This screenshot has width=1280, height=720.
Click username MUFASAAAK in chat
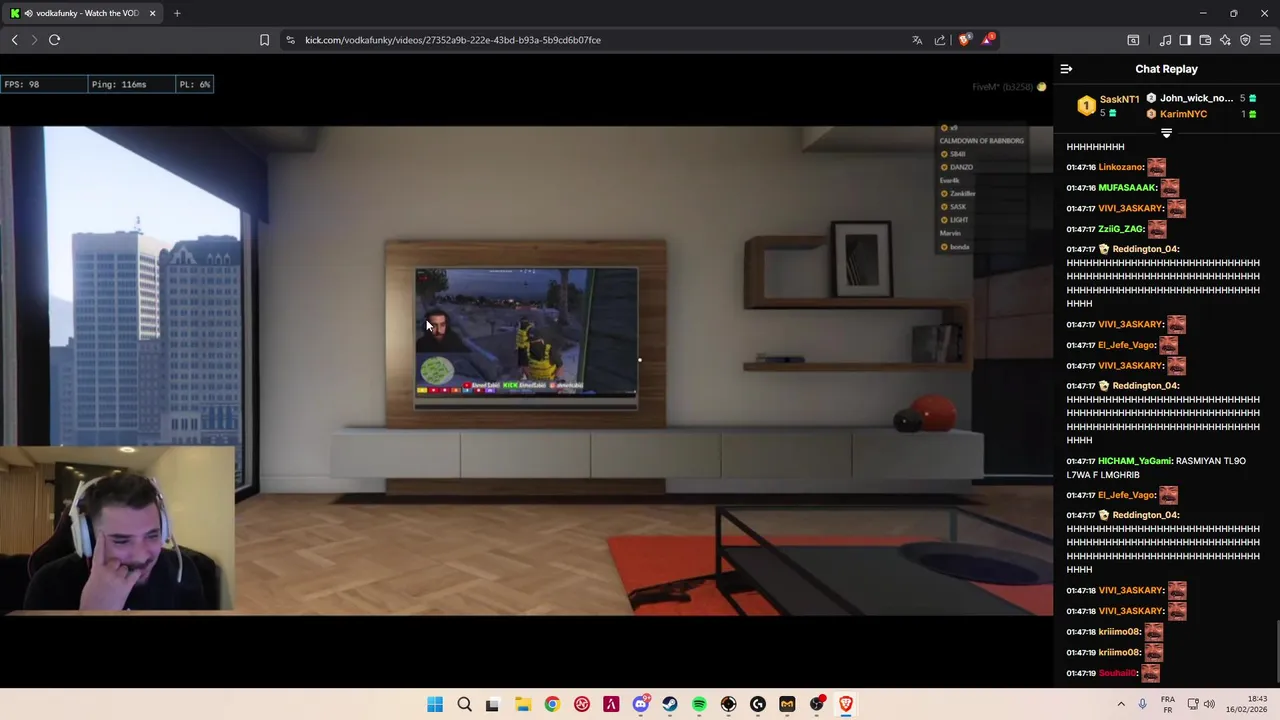pyautogui.click(x=1127, y=188)
